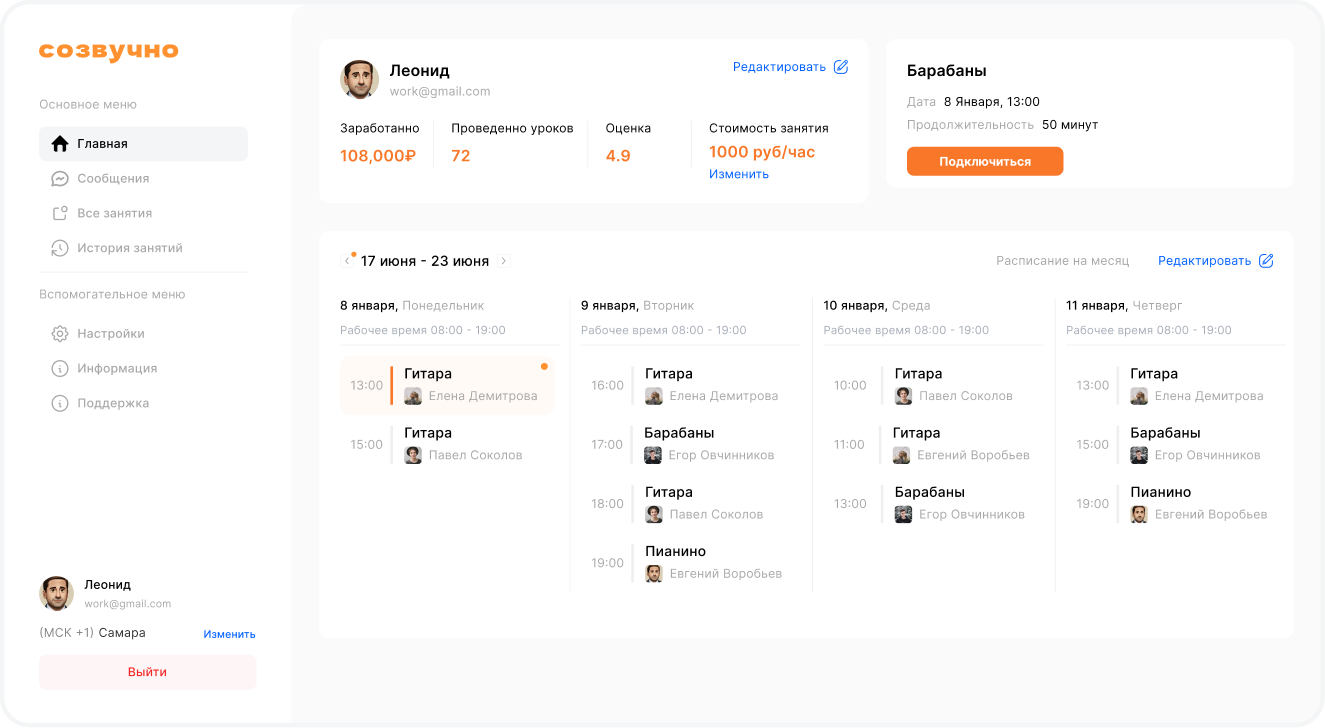Click the Поддержка support icon

point(60,404)
